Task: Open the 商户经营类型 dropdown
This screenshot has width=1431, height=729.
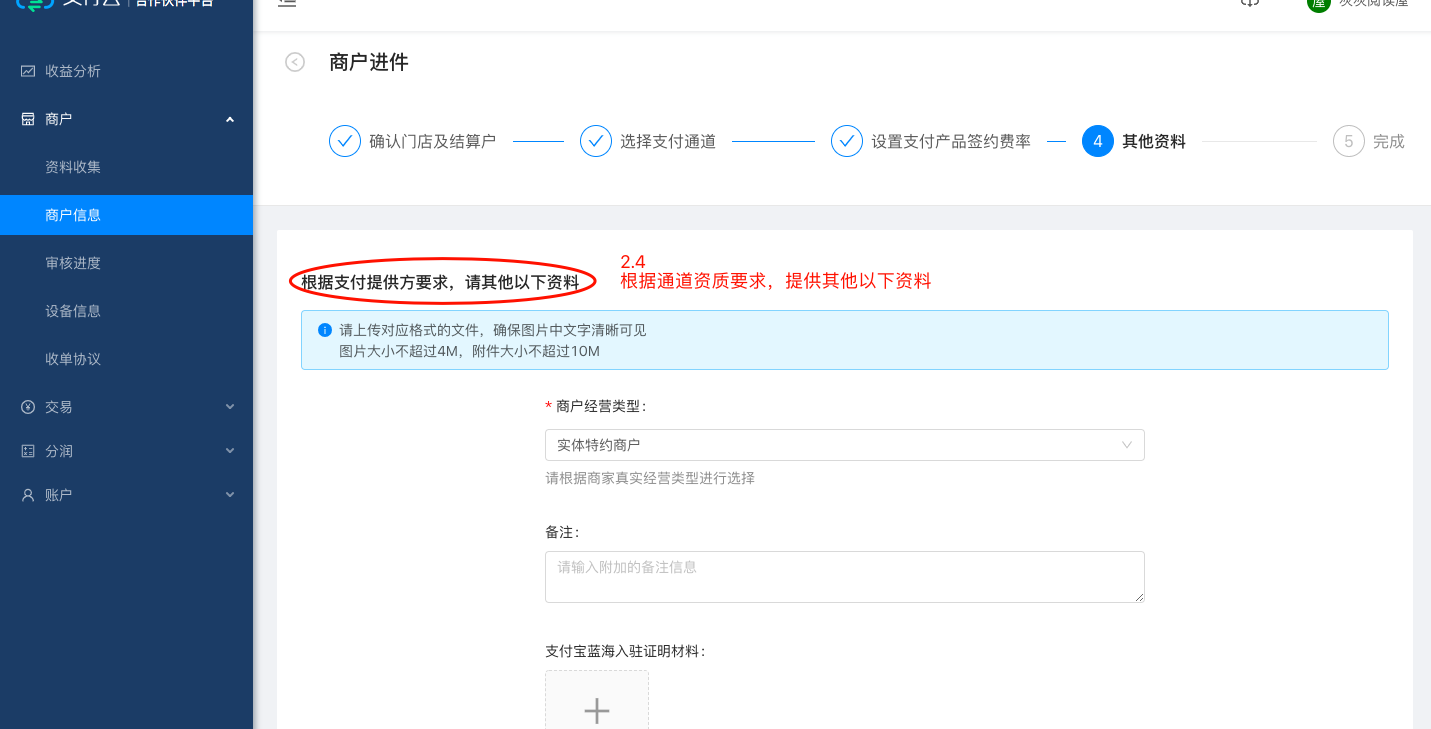Action: coord(845,445)
